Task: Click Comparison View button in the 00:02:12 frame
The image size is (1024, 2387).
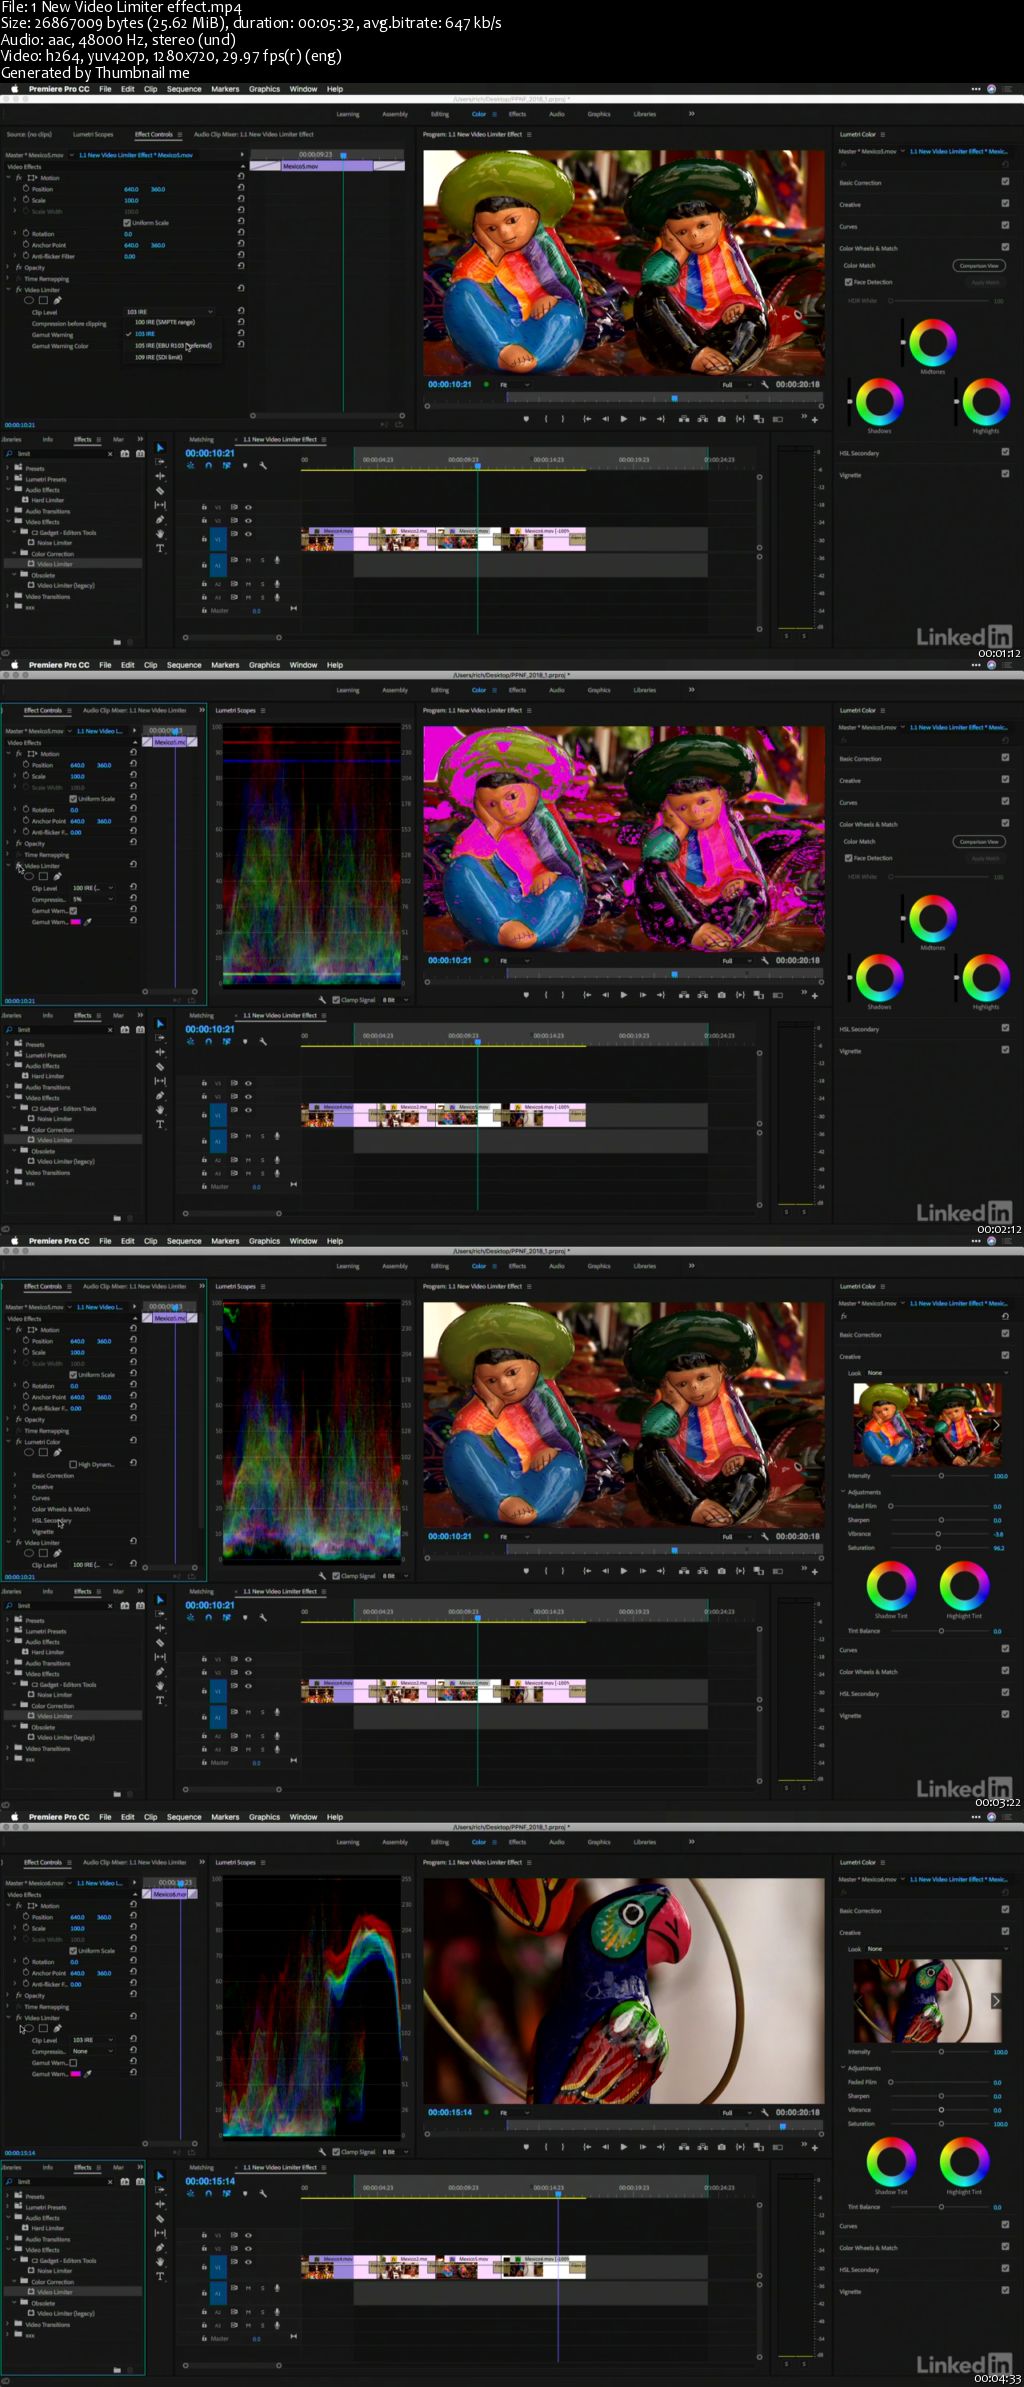Action: tap(978, 842)
